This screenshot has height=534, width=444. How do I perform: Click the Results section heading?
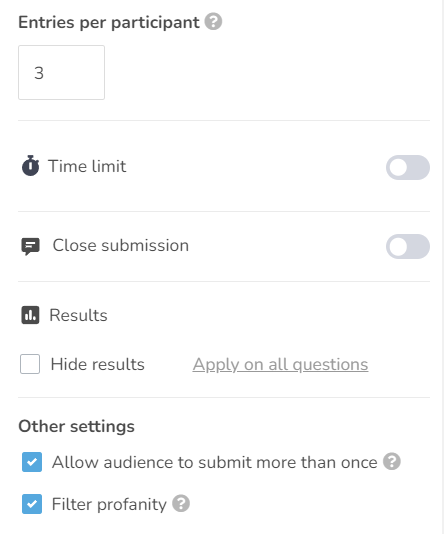pyautogui.click(x=78, y=315)
